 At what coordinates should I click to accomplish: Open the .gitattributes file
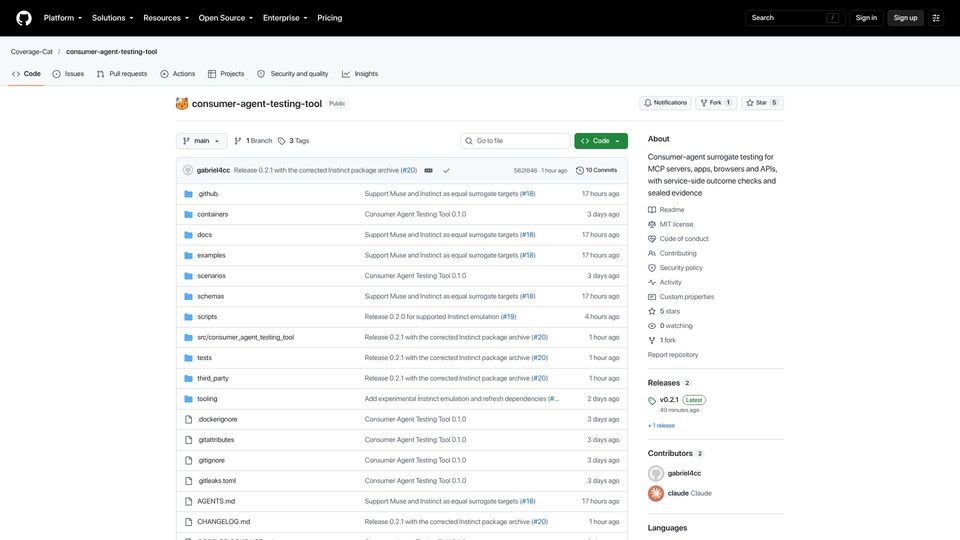216,440
